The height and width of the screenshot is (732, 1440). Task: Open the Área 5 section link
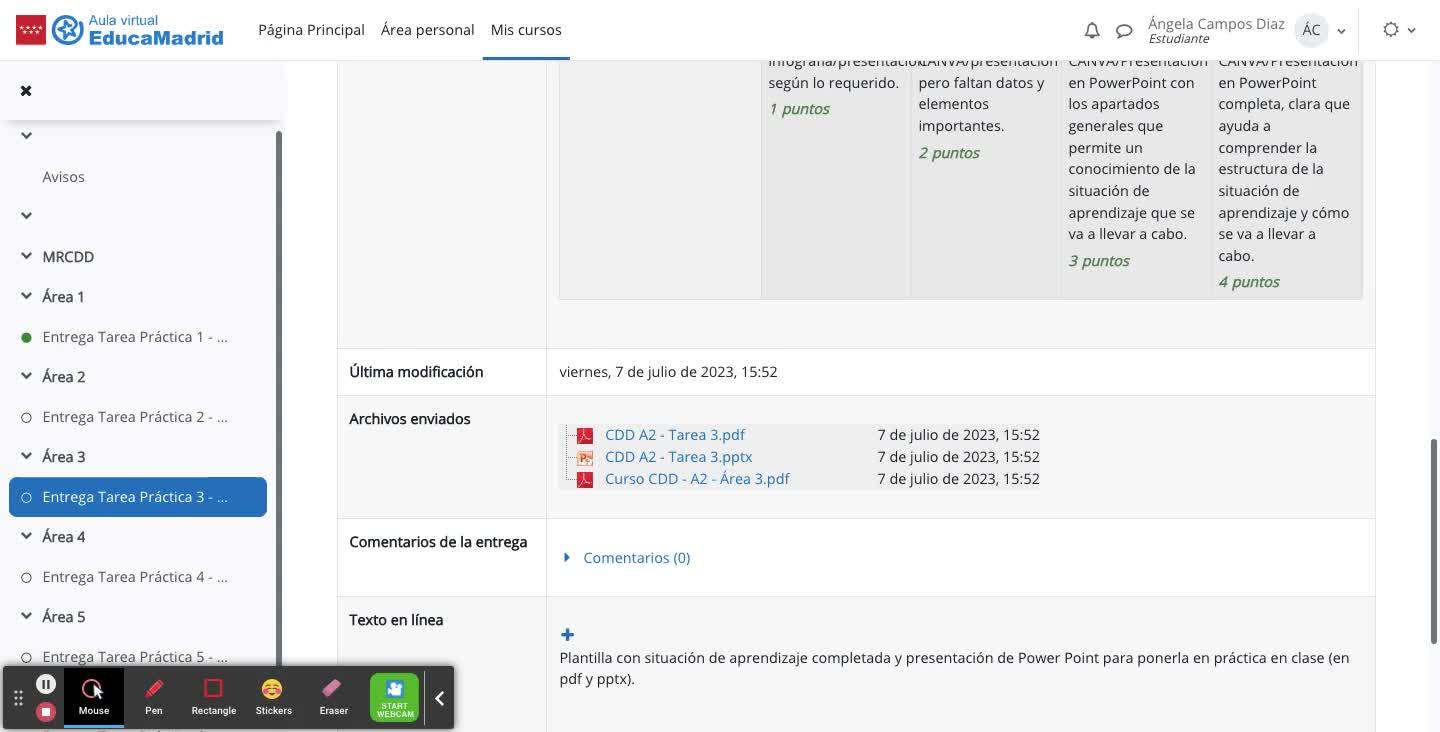pyautogui.click(x=63, y=617)
